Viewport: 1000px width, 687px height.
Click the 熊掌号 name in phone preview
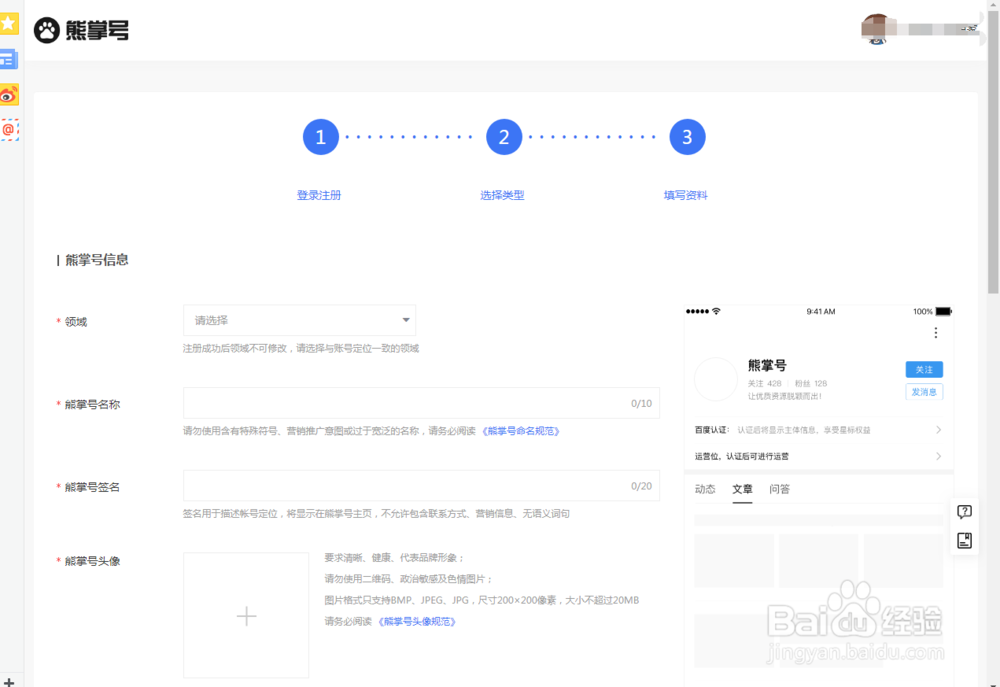pyautogui.click(x=767, y=366)
